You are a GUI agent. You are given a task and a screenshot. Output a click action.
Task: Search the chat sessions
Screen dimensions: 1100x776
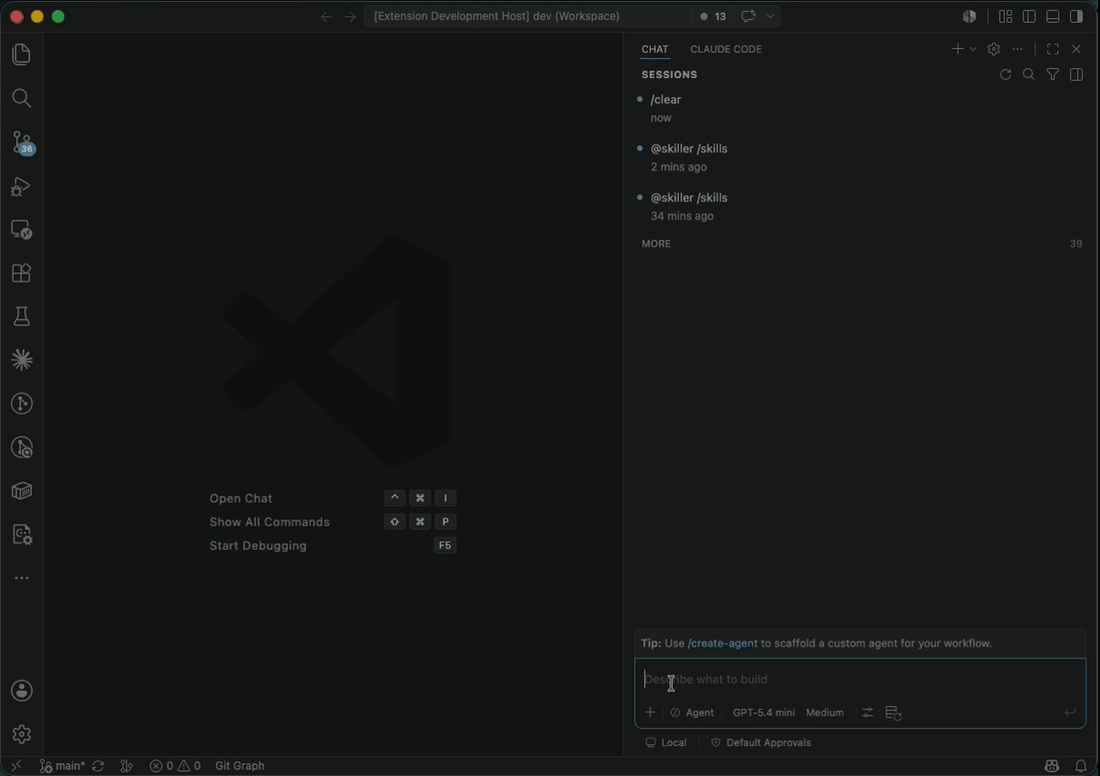(x=1028, y=74)
